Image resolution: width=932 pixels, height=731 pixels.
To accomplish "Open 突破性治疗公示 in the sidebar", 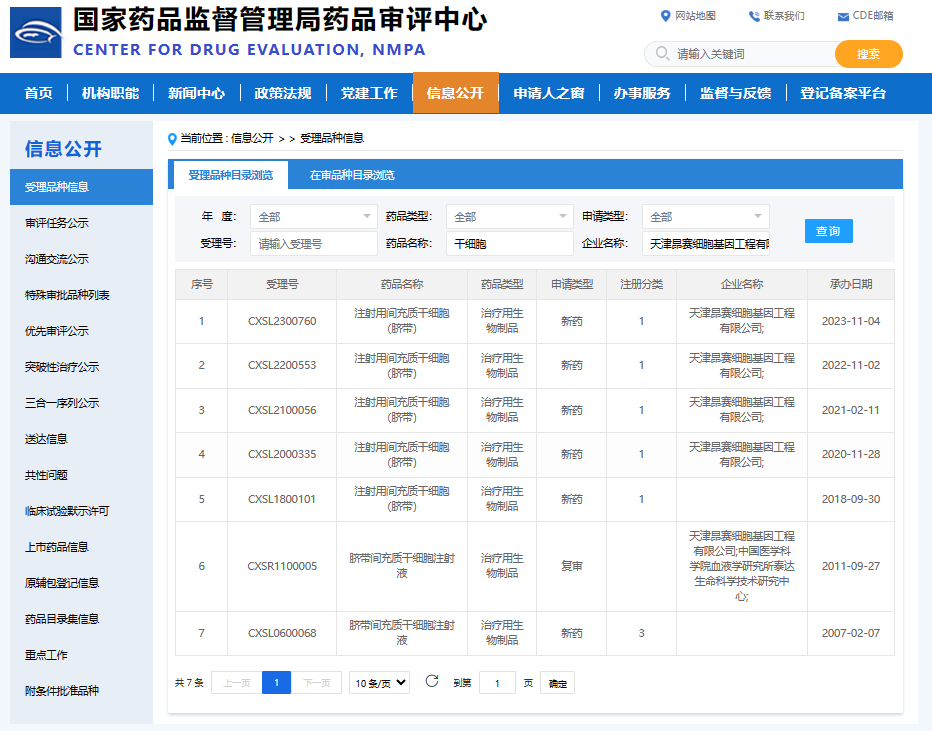I will (62, 367).
